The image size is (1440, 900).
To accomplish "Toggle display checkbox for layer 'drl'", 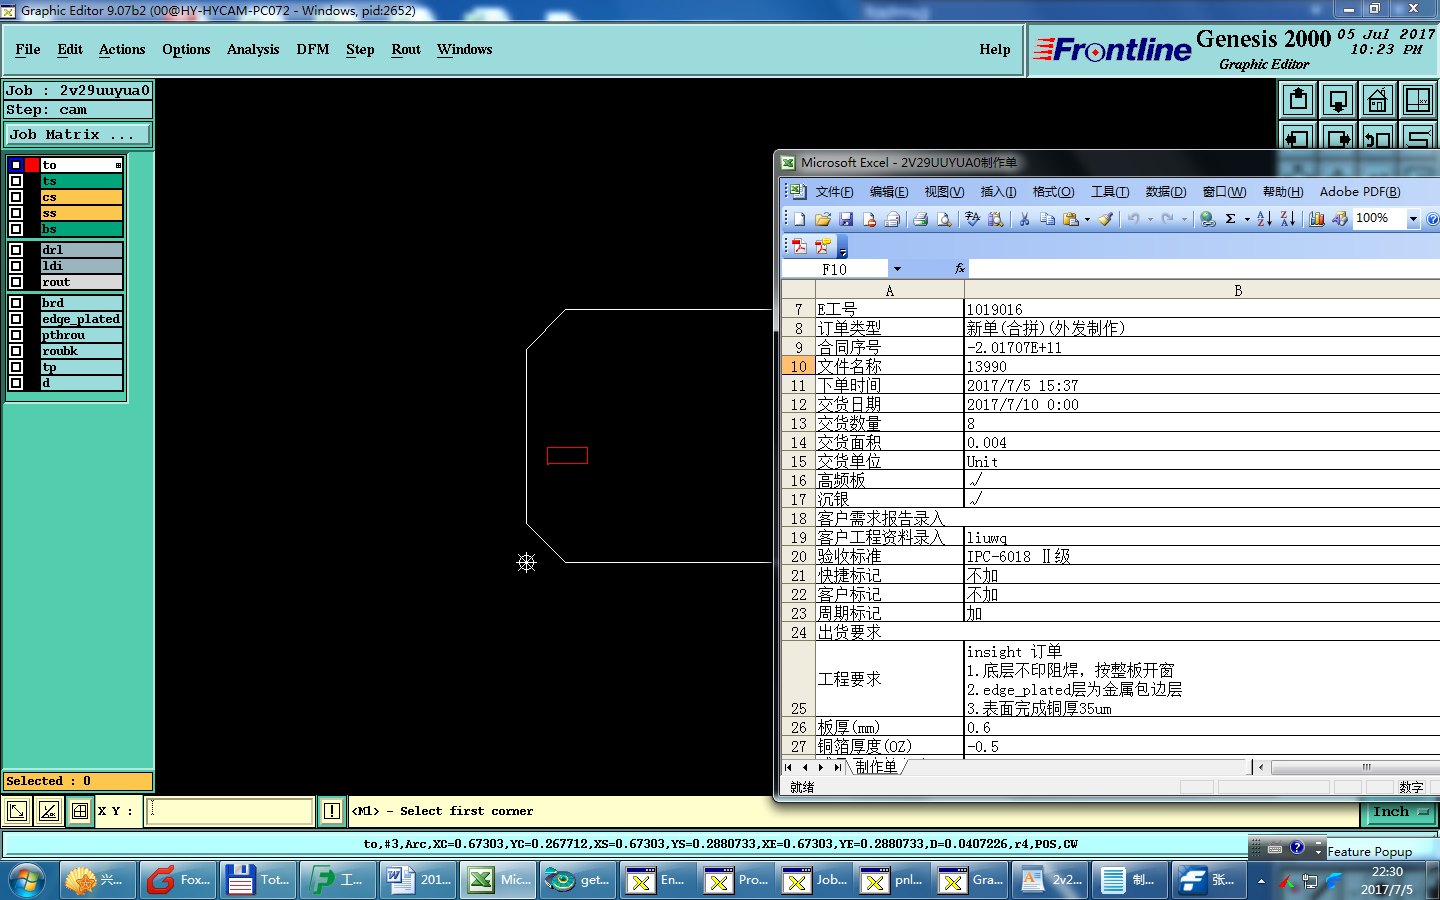I will coord(16,250).
